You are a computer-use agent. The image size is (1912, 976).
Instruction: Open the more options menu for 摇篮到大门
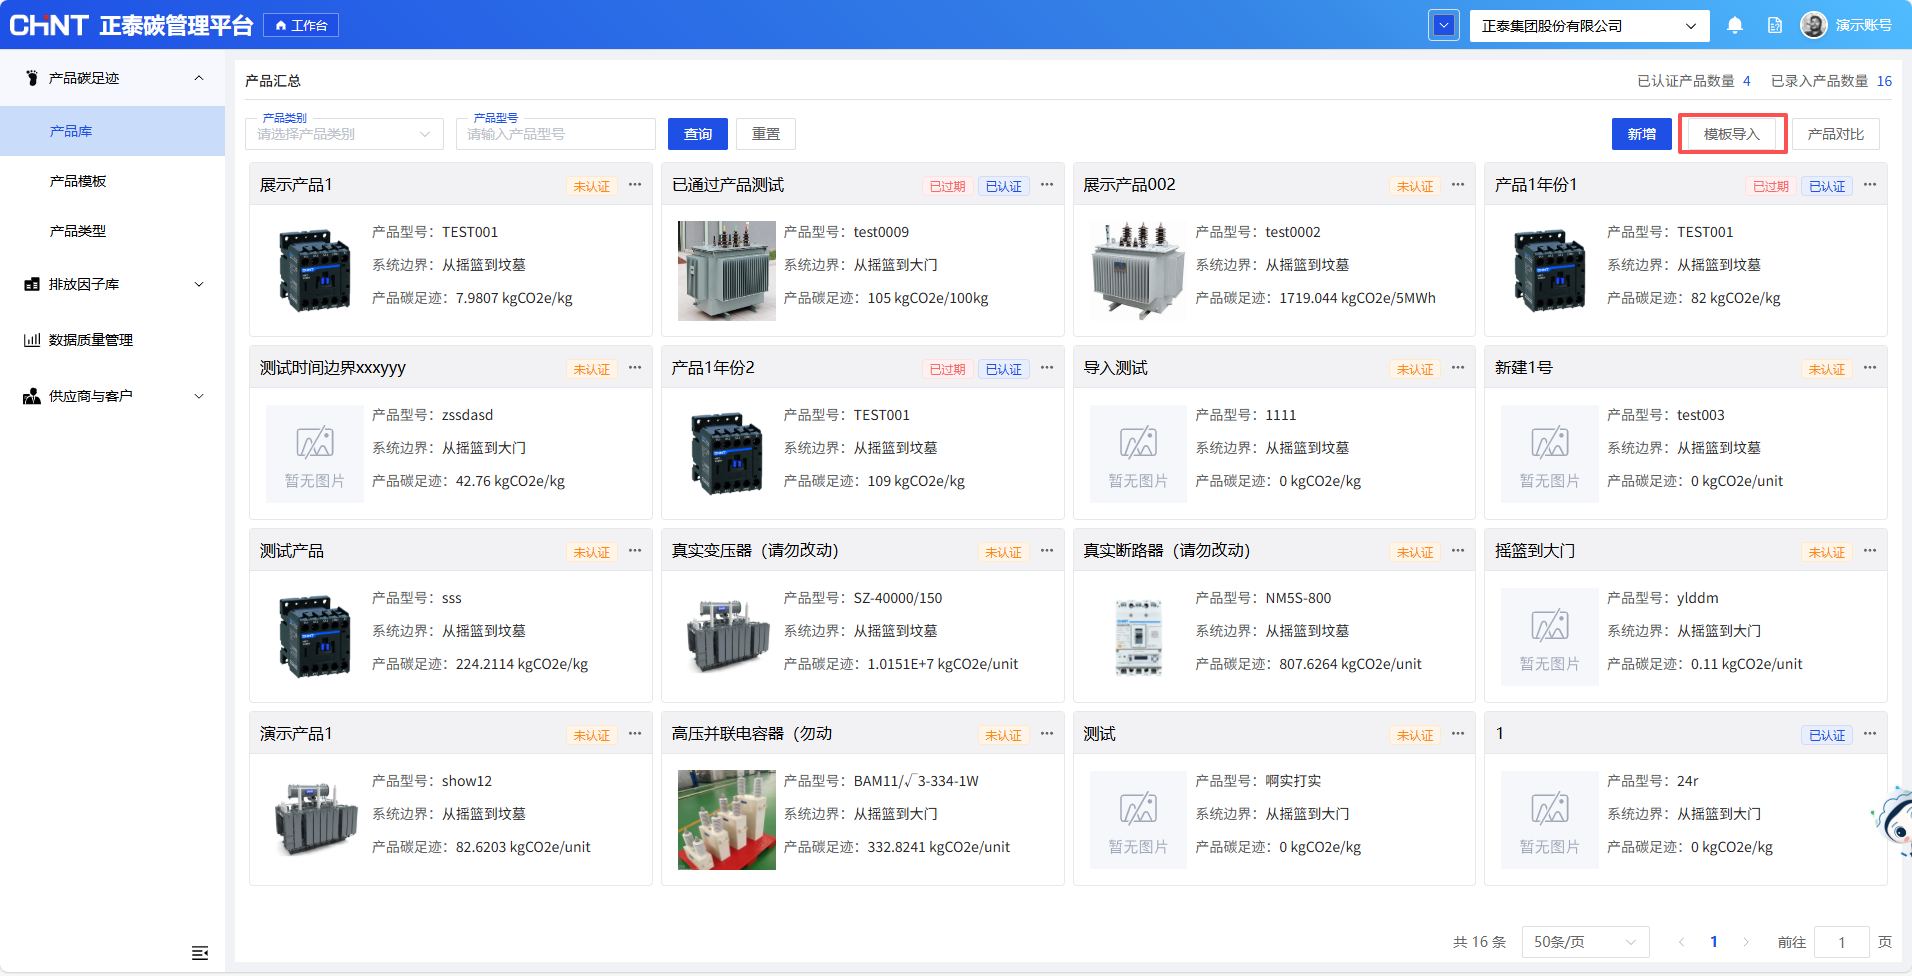click(x=1870, y=551)
